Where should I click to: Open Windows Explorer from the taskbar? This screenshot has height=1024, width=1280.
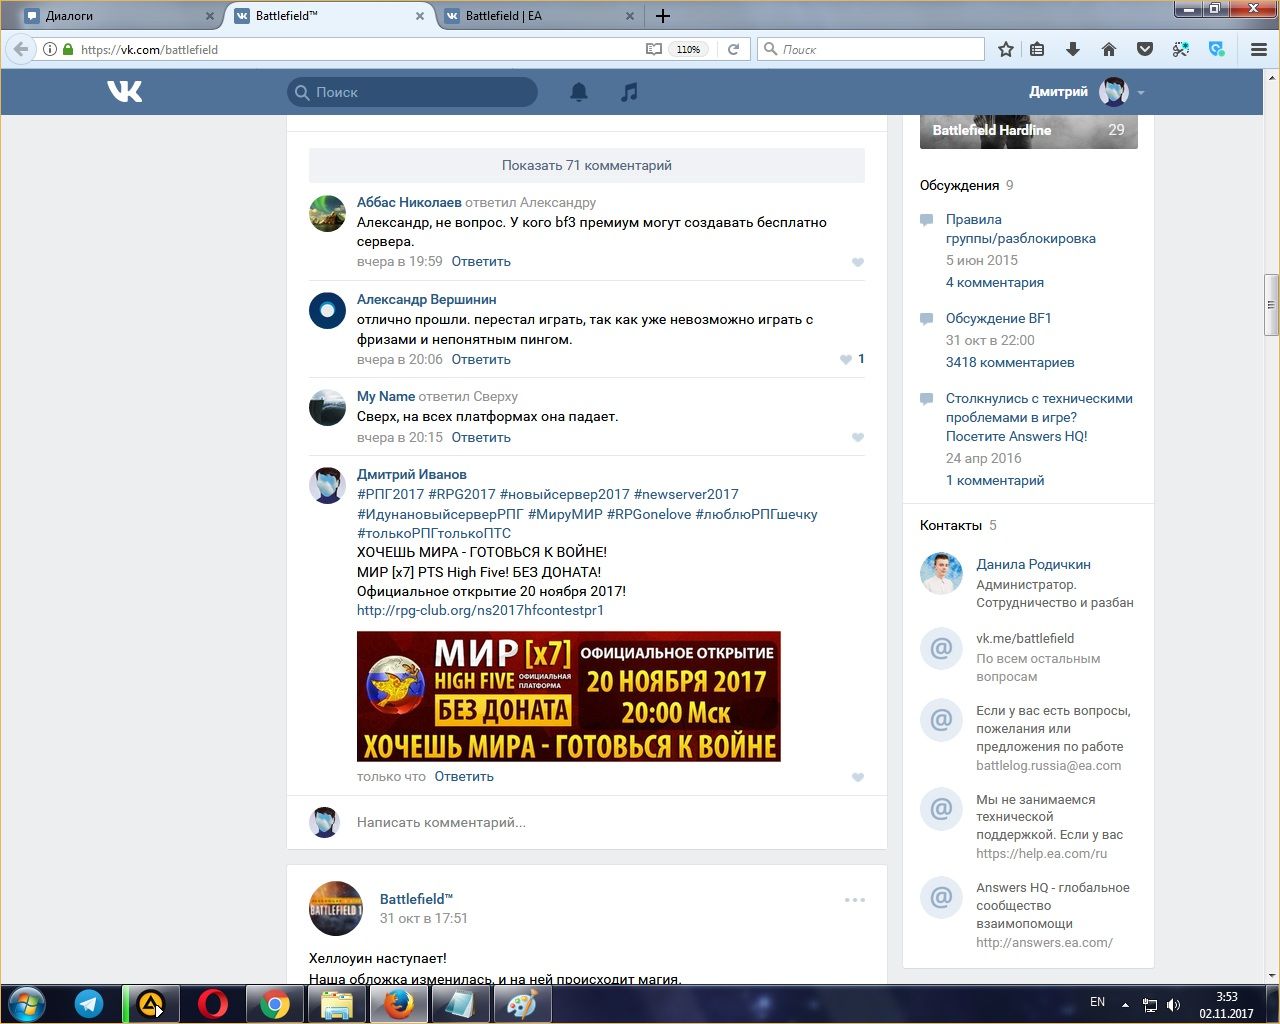(x=337, y=1004)
